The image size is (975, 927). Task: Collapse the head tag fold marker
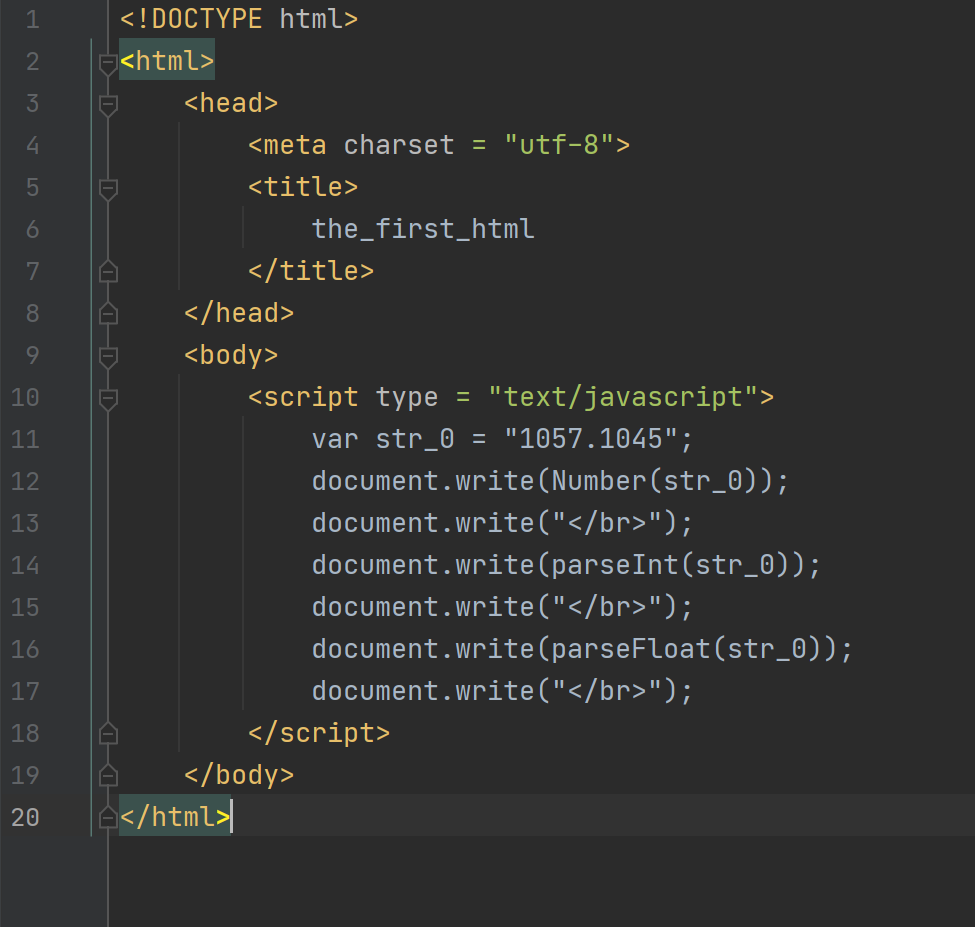tap(108, 104)
